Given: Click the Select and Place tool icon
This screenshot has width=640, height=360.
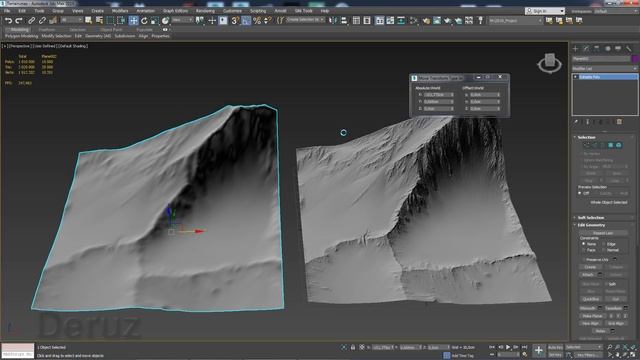Looking at the screenshot, I should tap(165, 20).
